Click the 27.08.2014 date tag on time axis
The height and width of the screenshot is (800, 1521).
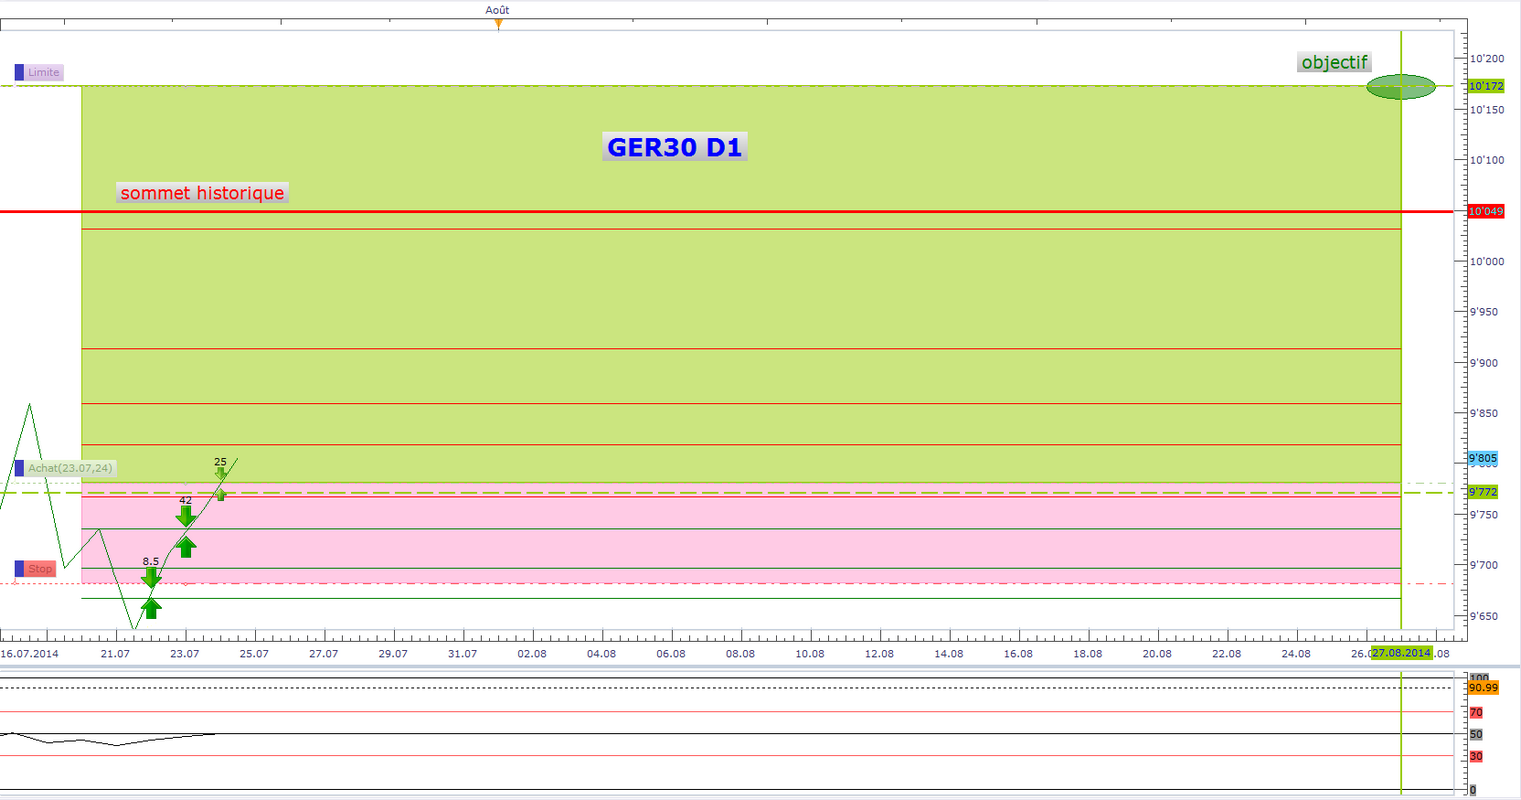coord(1401,653)
